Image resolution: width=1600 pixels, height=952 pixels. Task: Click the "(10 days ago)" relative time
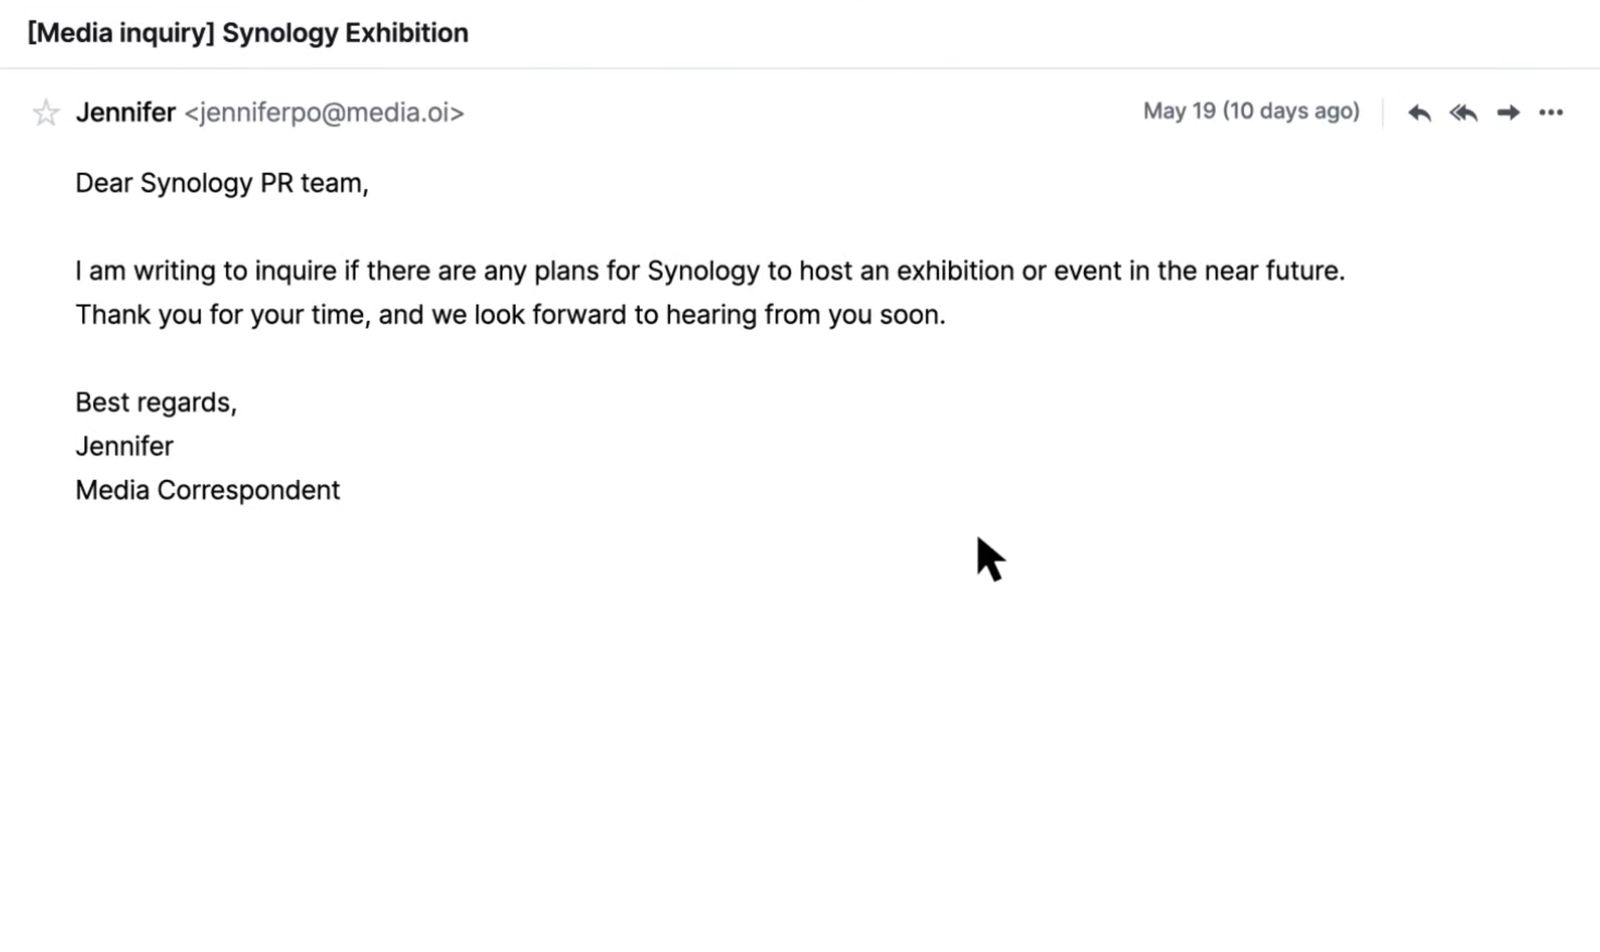click(x=1291, y=111)
